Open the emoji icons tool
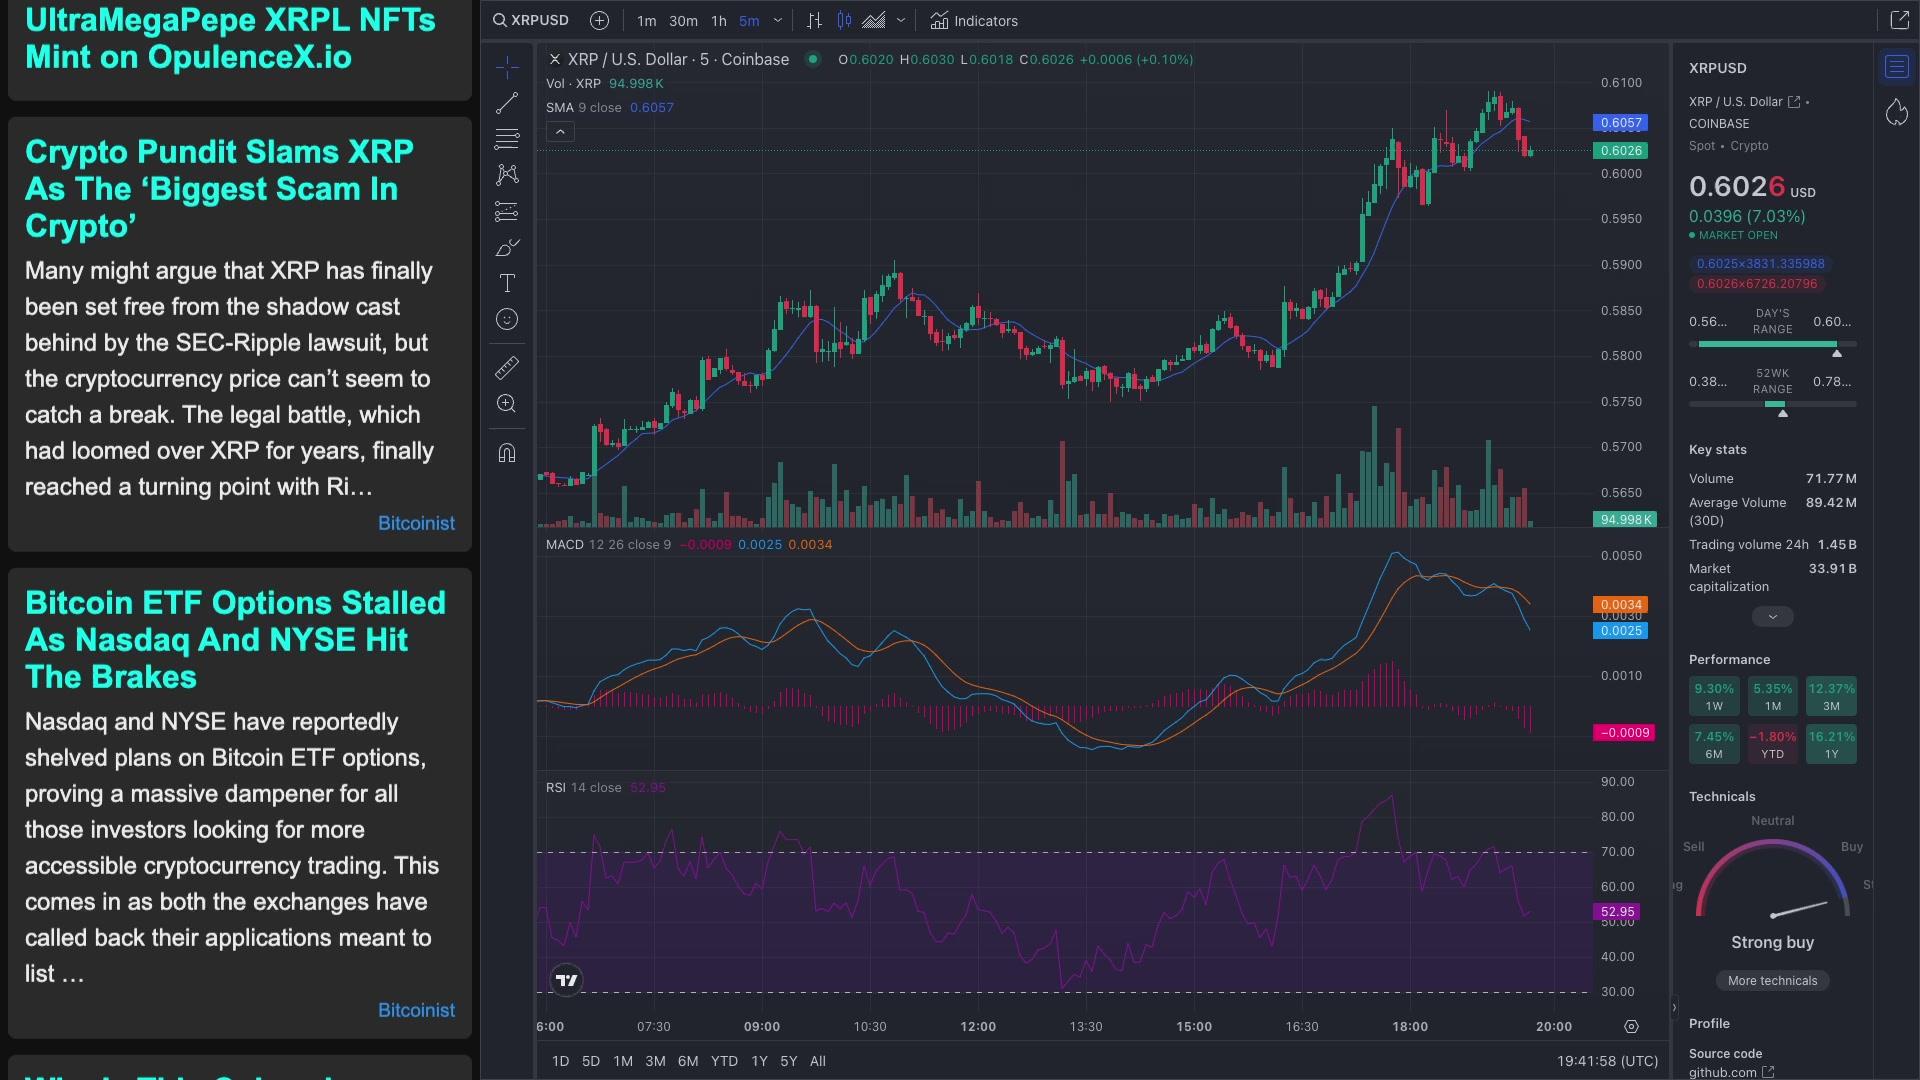Image resolution: width=1920 pixels, height=1080 pixels. coord(507,319)
